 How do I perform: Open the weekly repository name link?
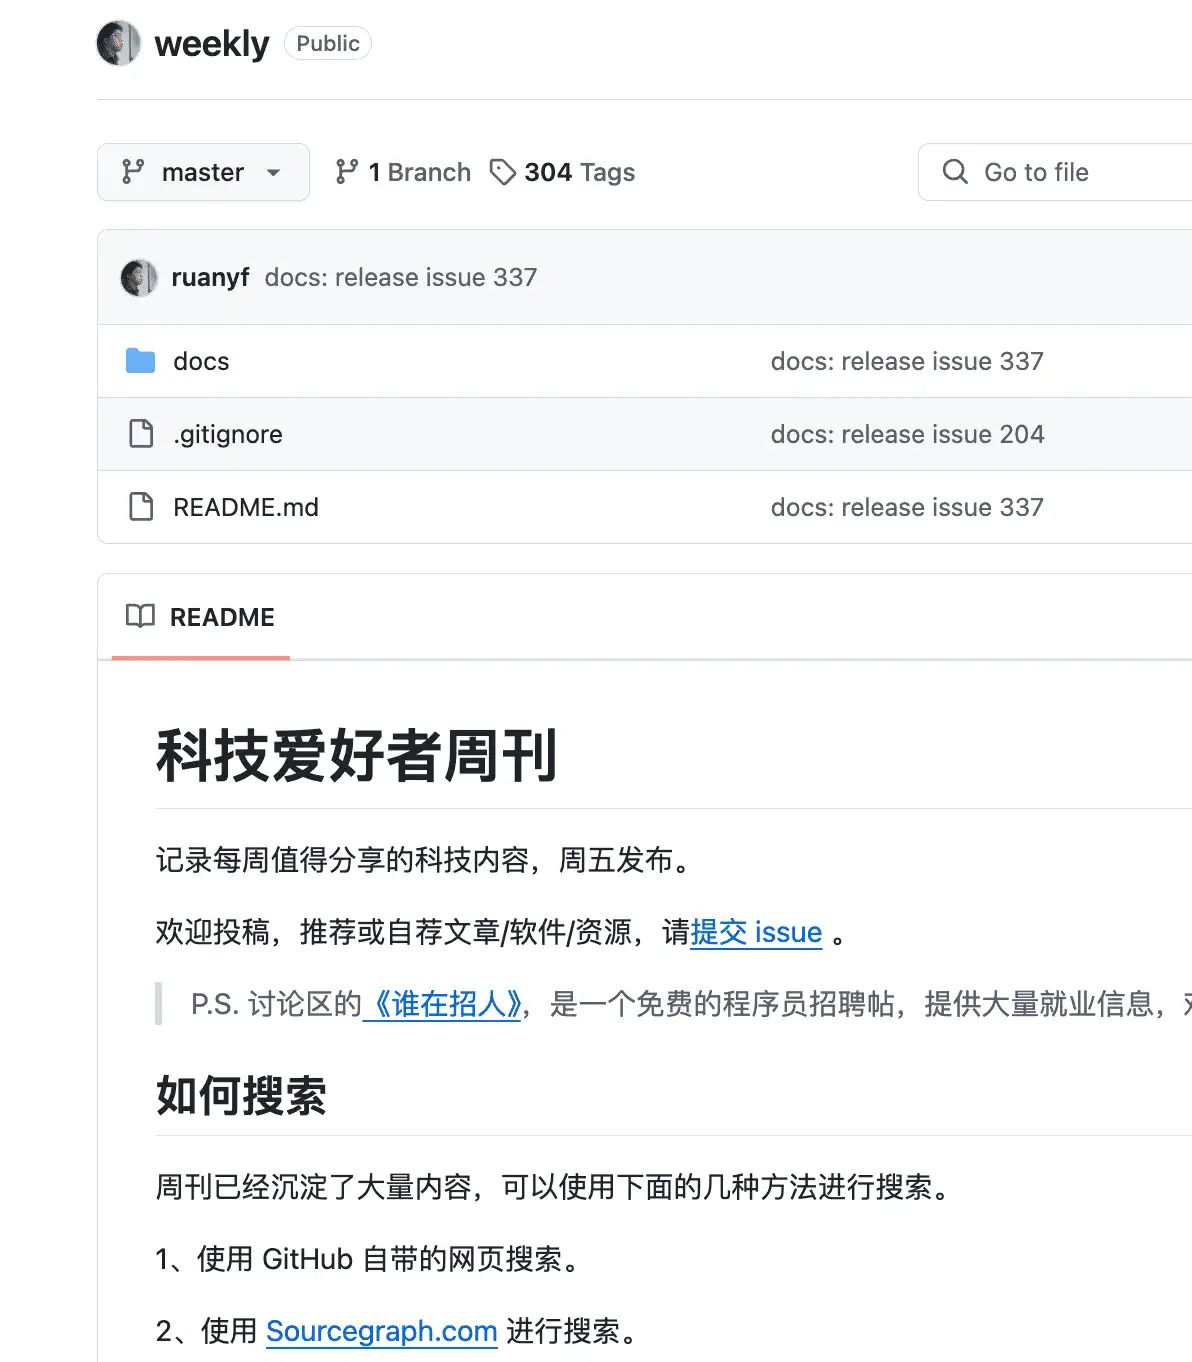pyautogui.click(x=212, y=44)
